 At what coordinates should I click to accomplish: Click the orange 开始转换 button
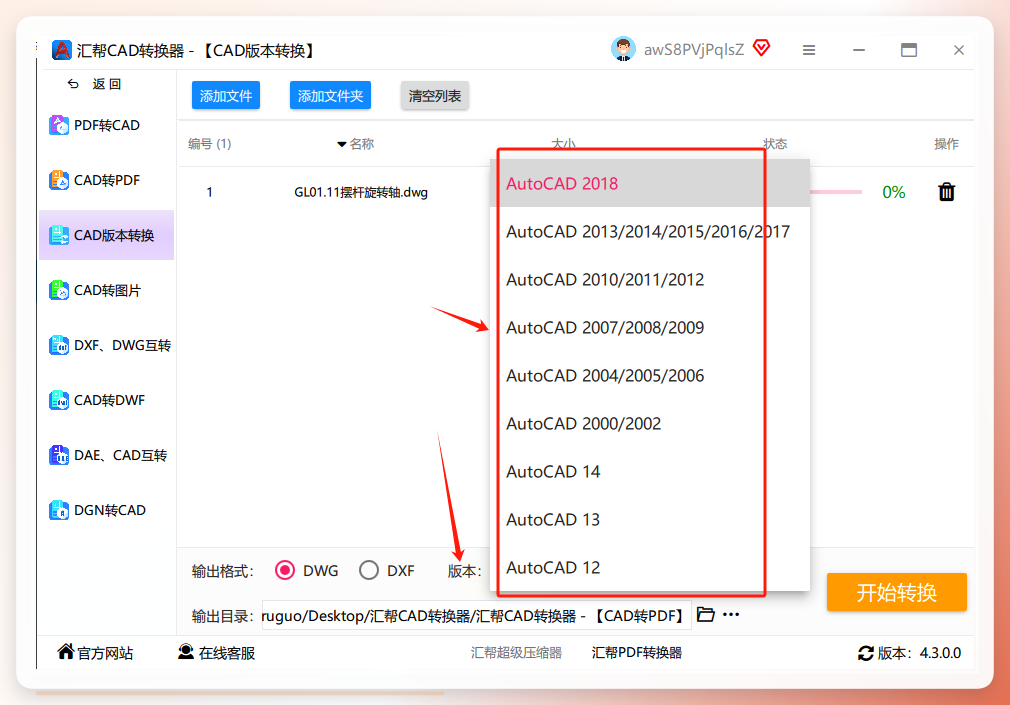click(x=897, y=592)
